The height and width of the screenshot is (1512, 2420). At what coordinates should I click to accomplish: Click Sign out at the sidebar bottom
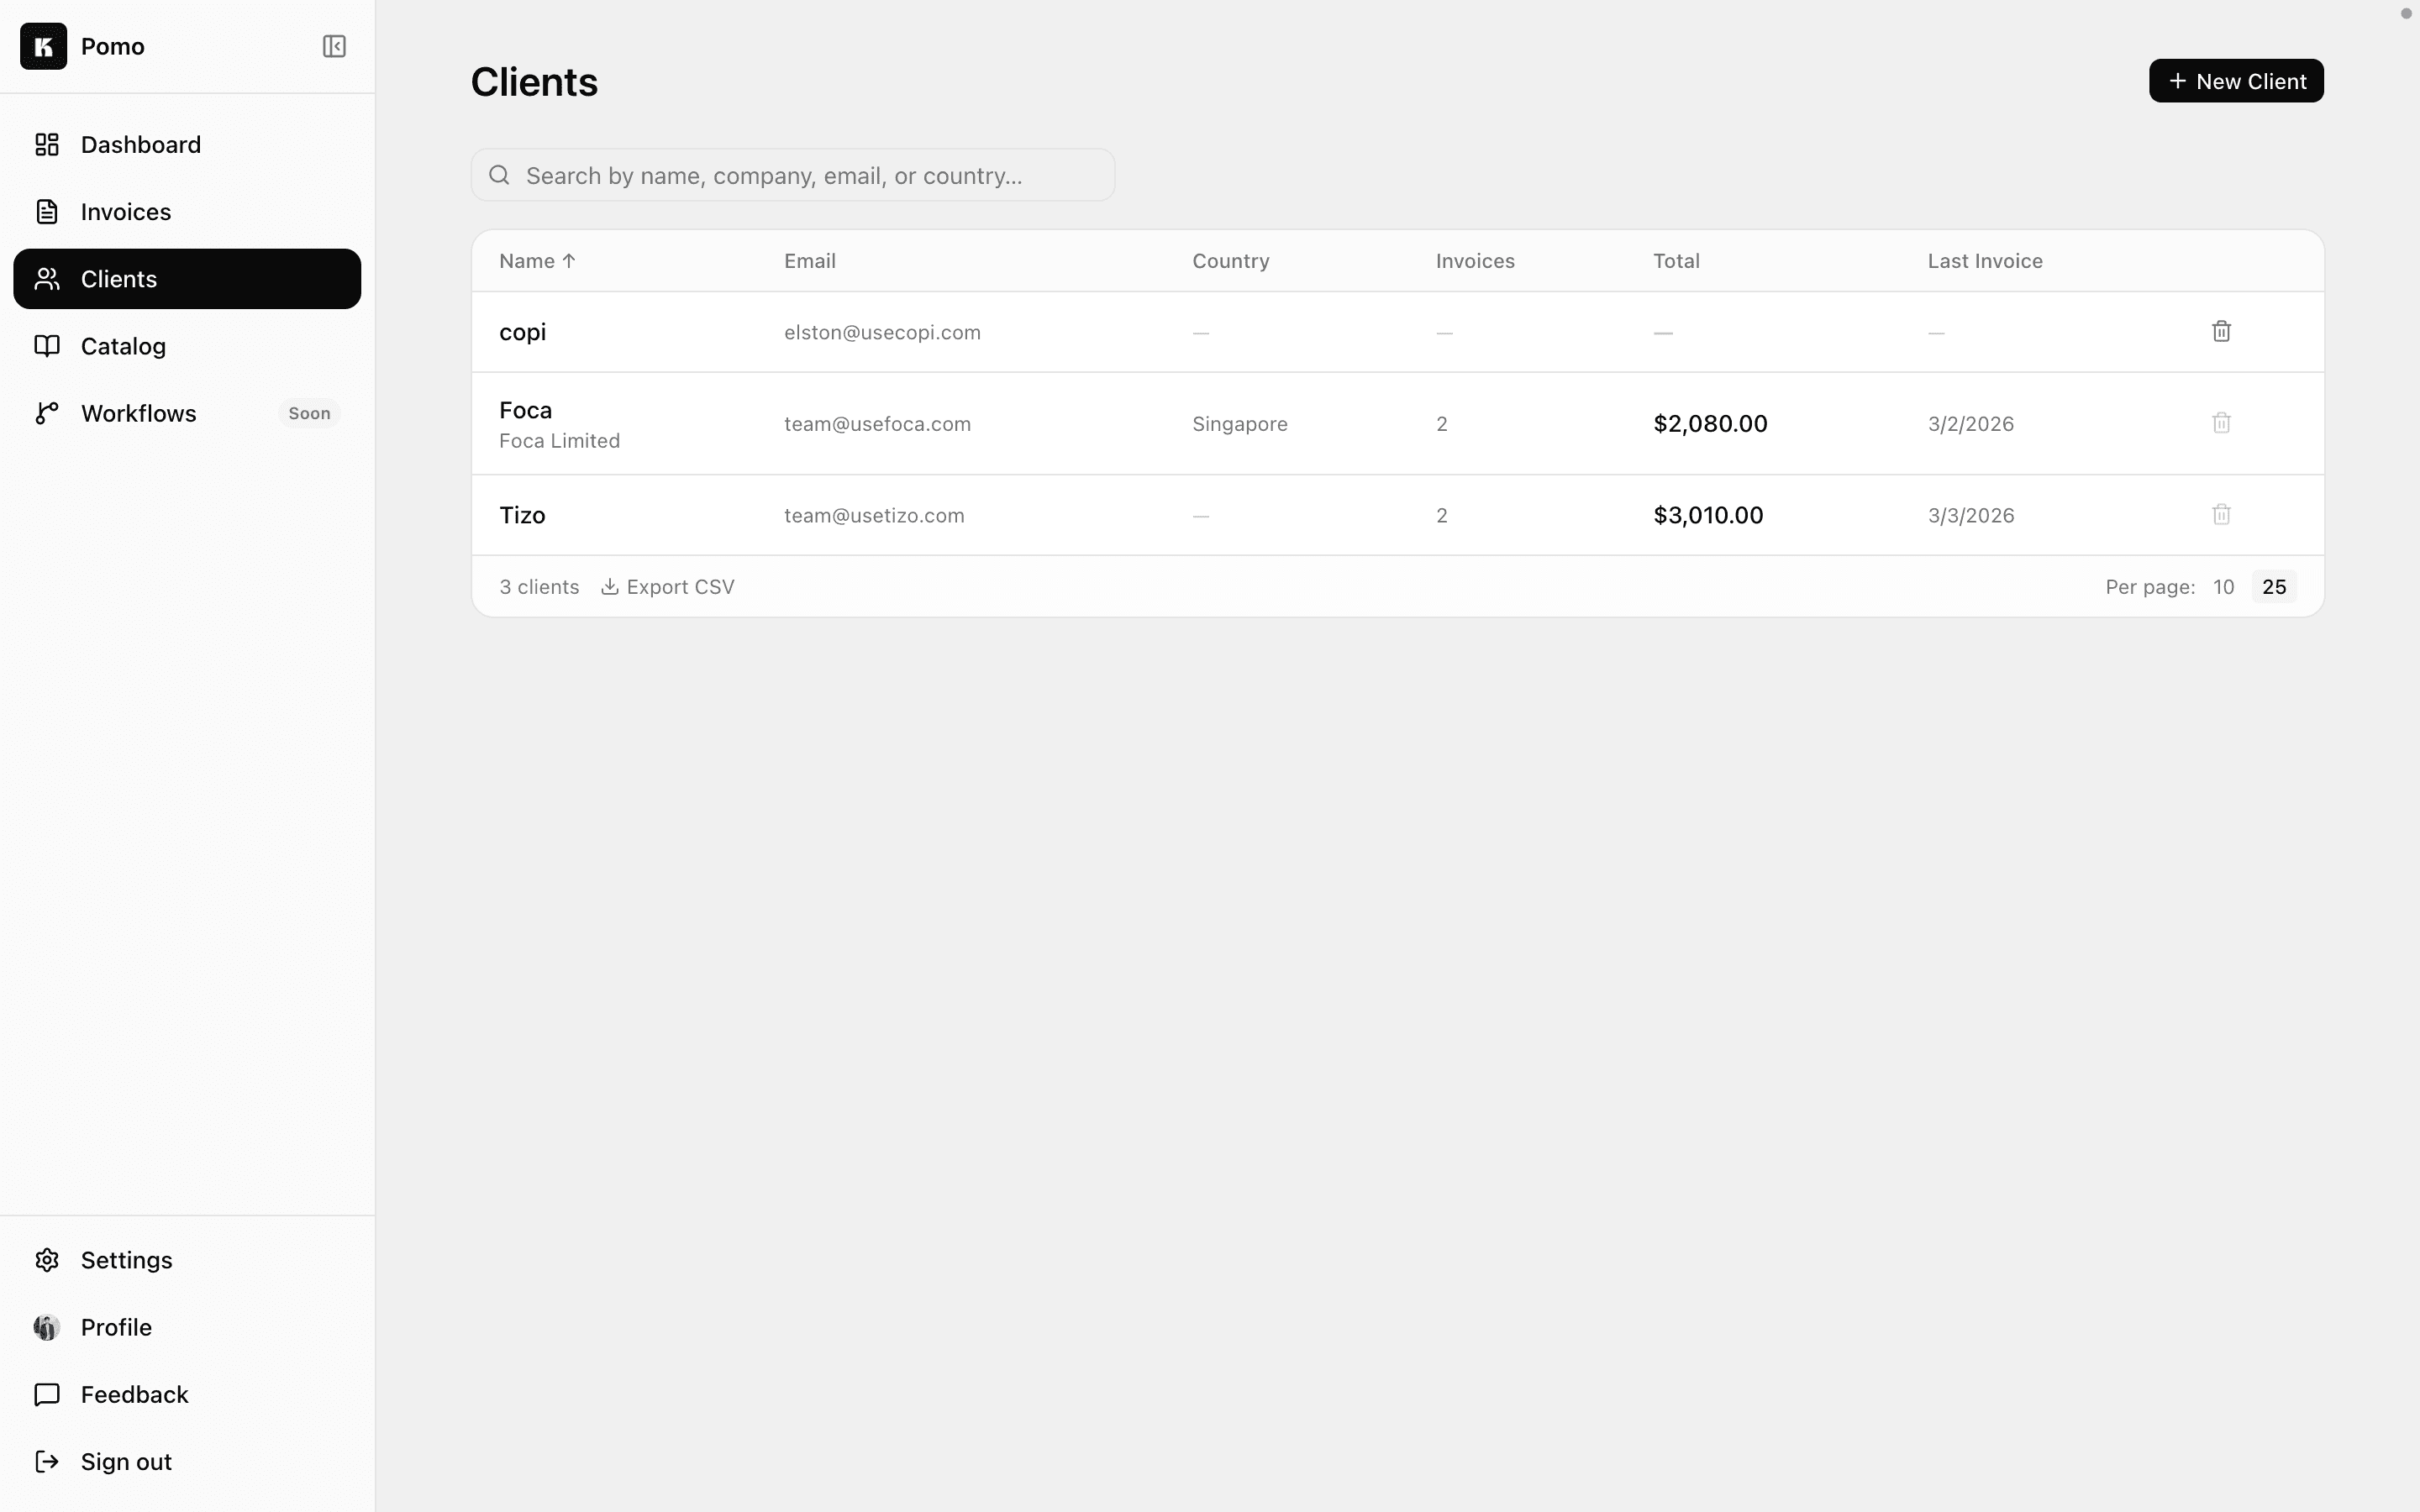pos(126,1461)
